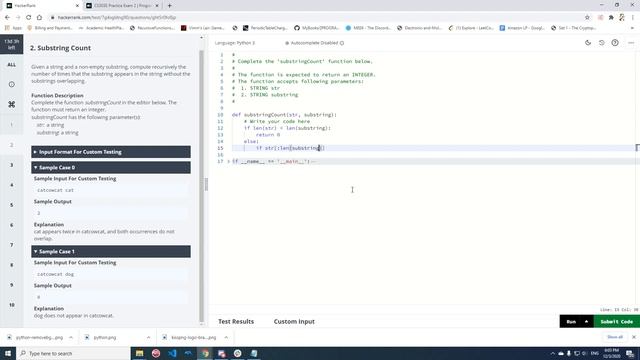This screenshot has height=360, width=640.
Task: Open the editor more options menu
Action: tap(631, 42)
